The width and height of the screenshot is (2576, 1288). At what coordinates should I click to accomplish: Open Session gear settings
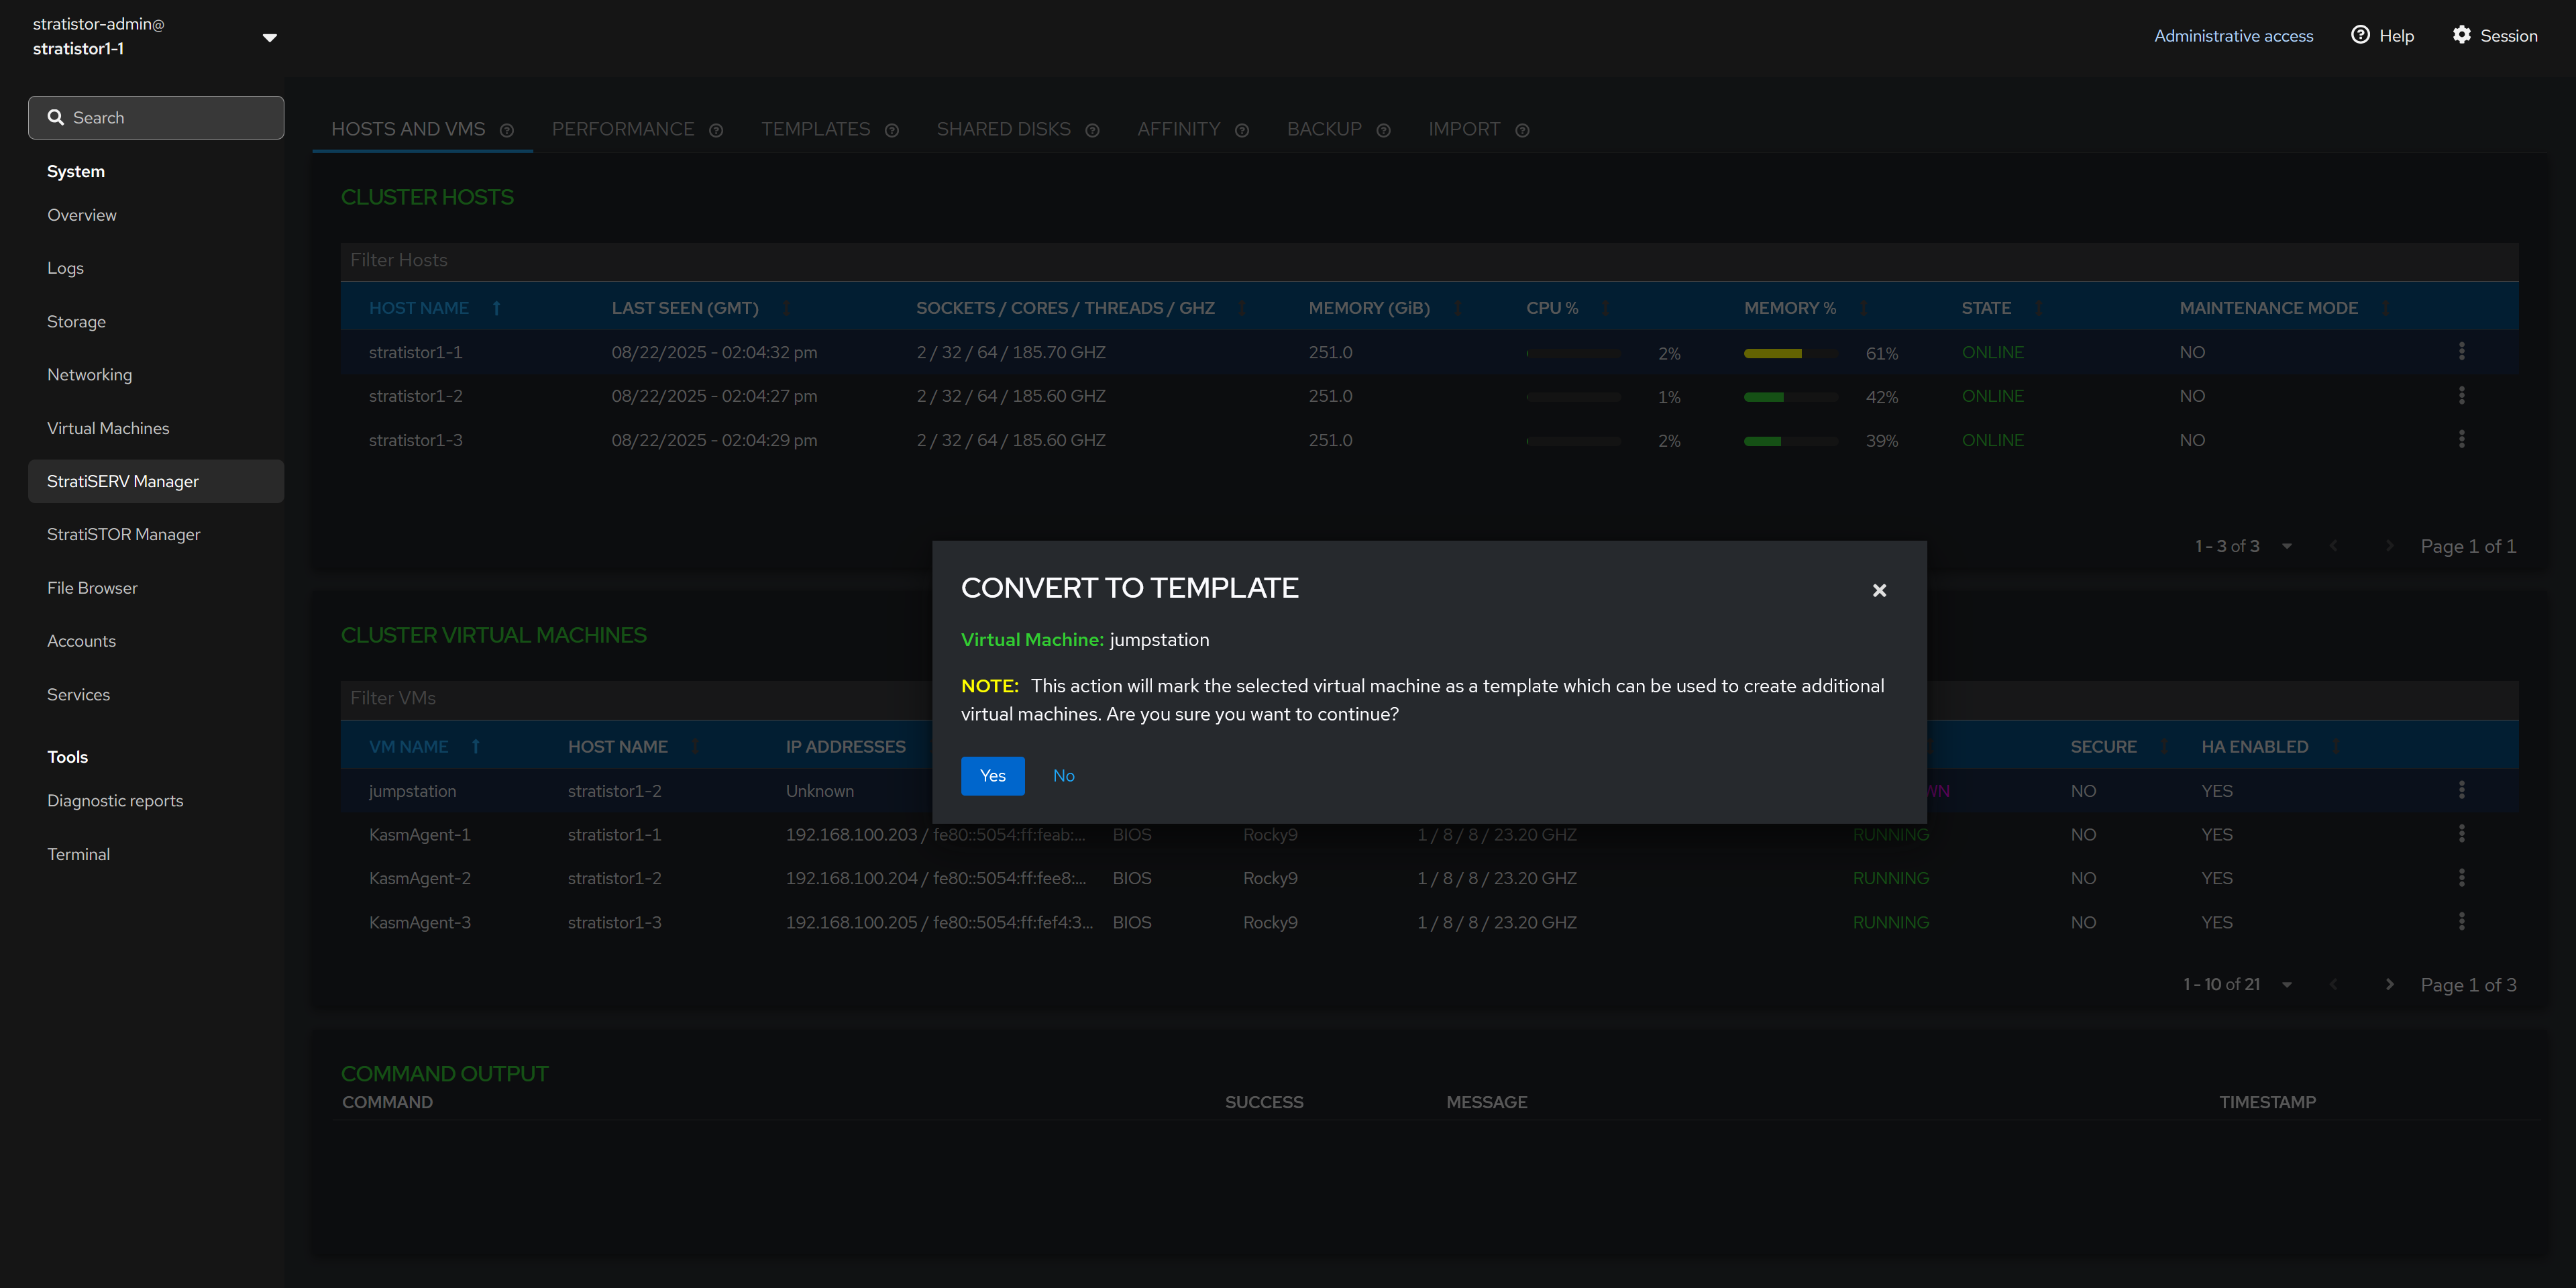(2461, 35)
